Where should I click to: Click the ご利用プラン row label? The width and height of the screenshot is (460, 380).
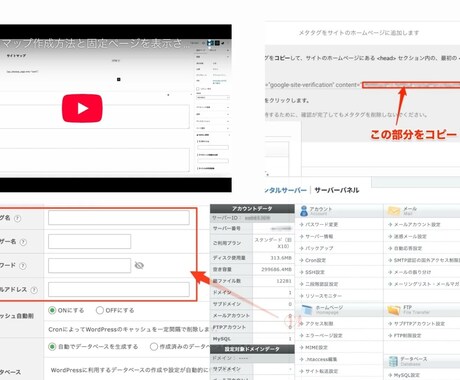coord(227,243)
